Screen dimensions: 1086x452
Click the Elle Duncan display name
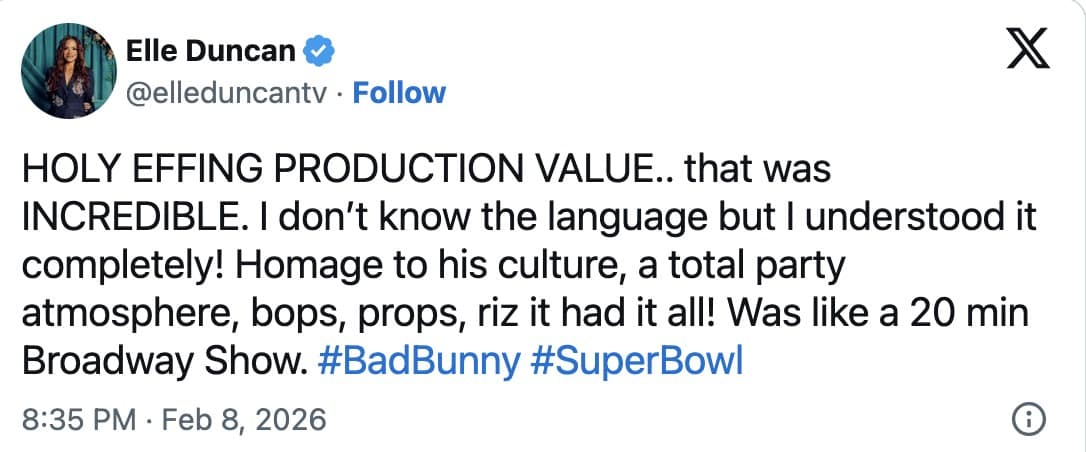[x=211, y=49]
